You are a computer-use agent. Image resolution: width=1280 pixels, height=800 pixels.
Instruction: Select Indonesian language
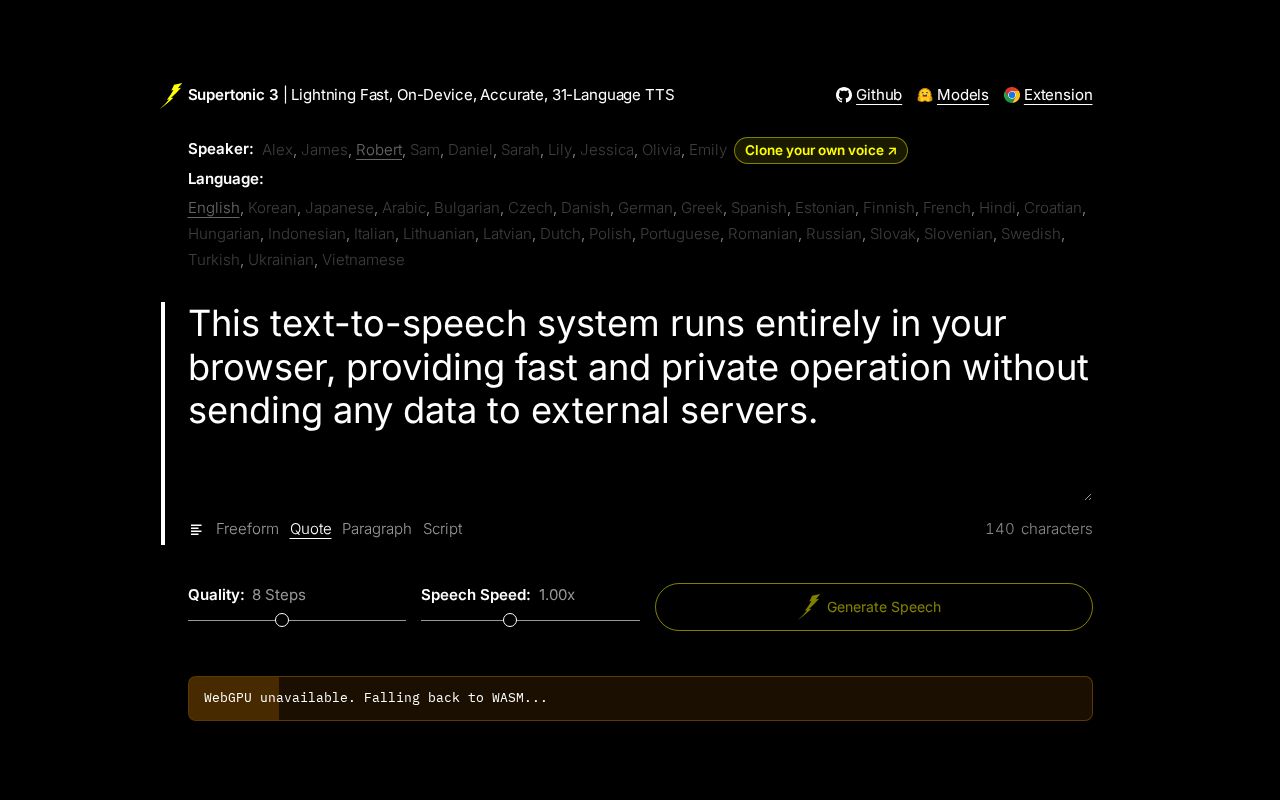pyautogui.click(x=307, y=234)
